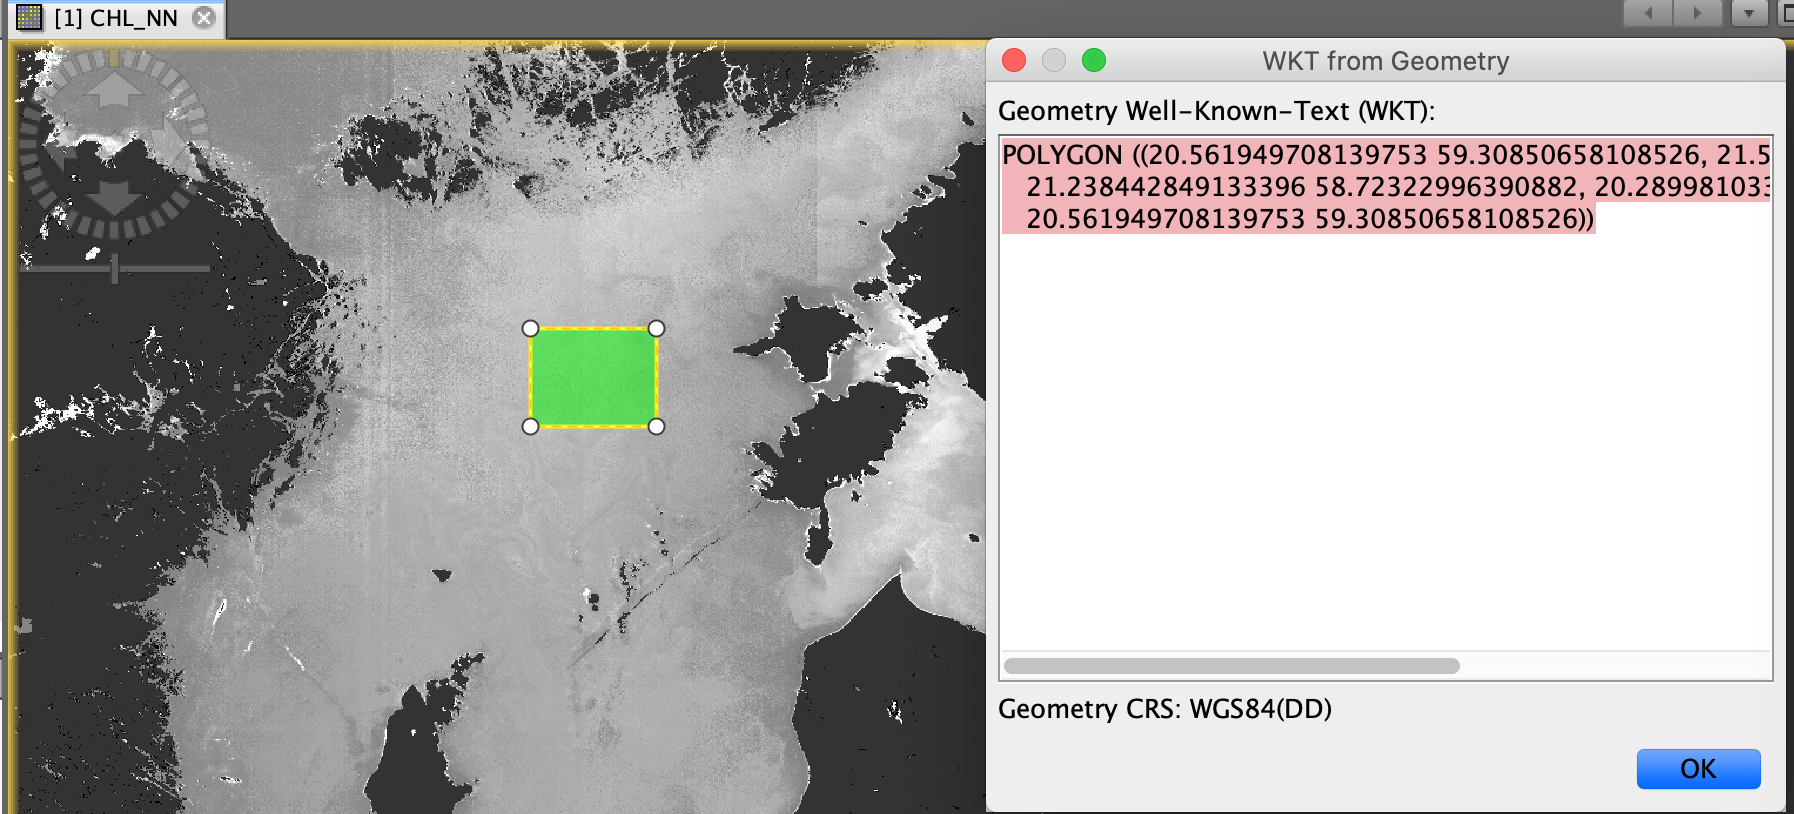Click the yellow north marker on rotation ring
The image size is (1794, 814).
[x=114, y=58]
